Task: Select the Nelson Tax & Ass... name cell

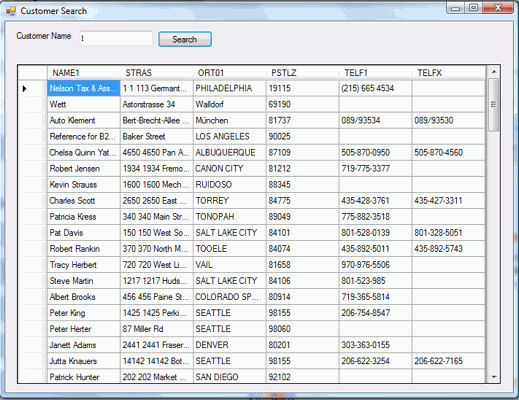Action: (84, 88)
